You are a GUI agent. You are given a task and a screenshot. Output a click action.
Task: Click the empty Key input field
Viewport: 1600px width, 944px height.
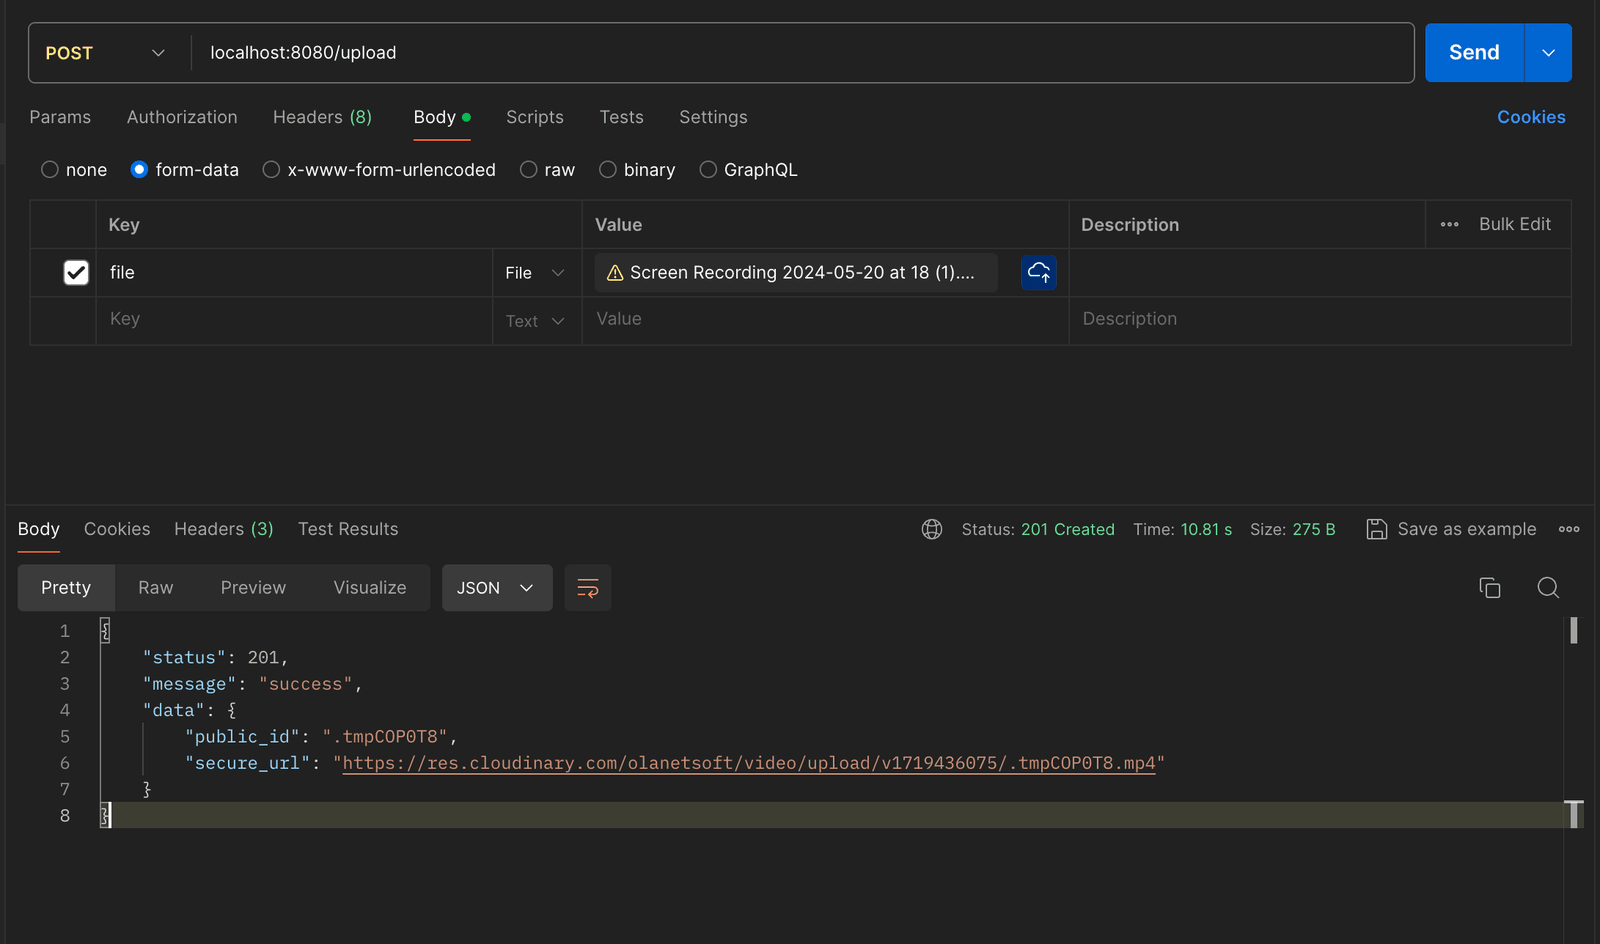[x=294, y=319]
